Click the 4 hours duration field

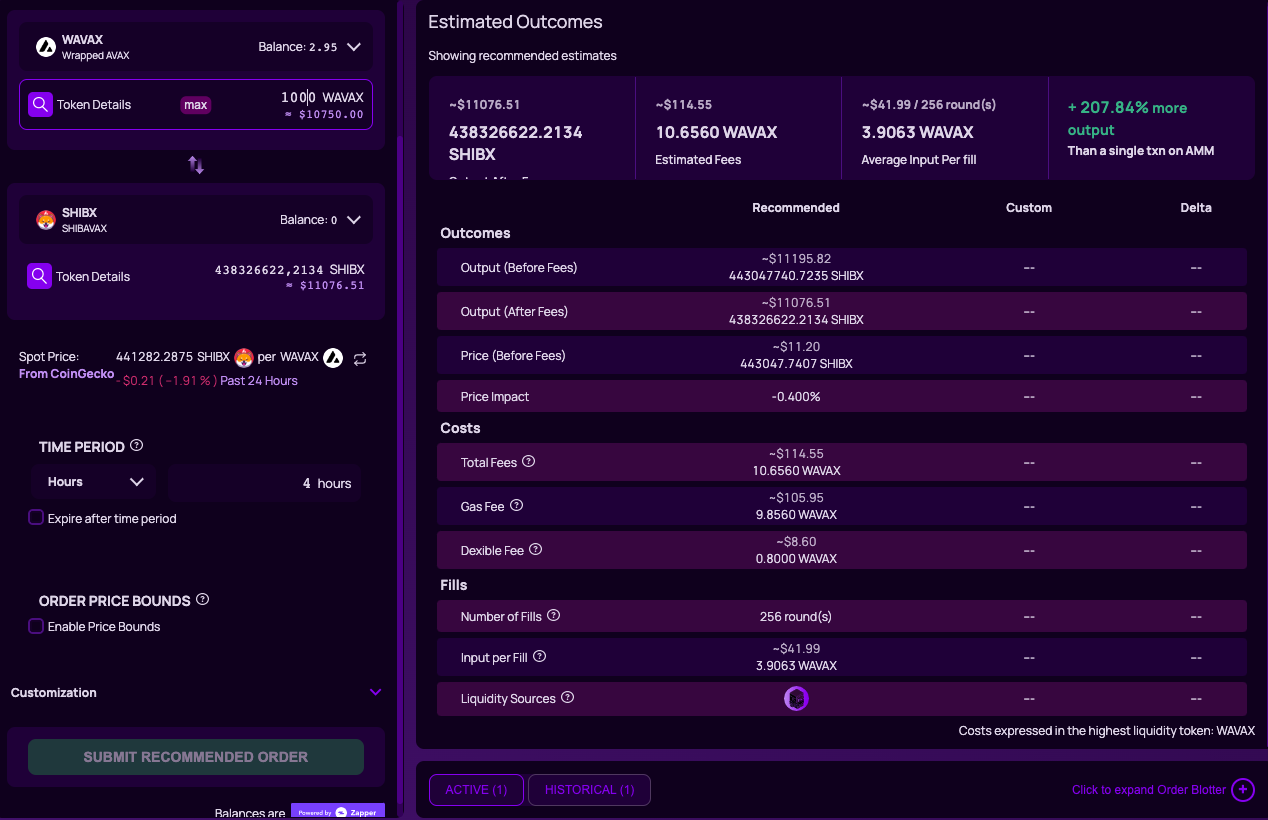point(264,483)
